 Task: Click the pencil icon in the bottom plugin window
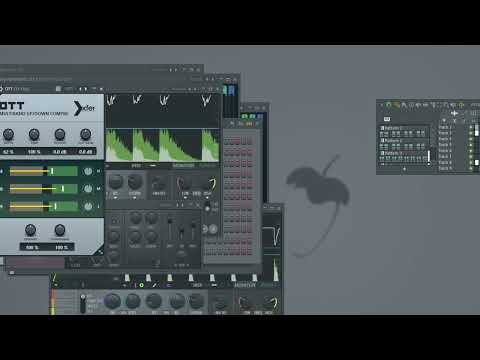coord(154,285)
